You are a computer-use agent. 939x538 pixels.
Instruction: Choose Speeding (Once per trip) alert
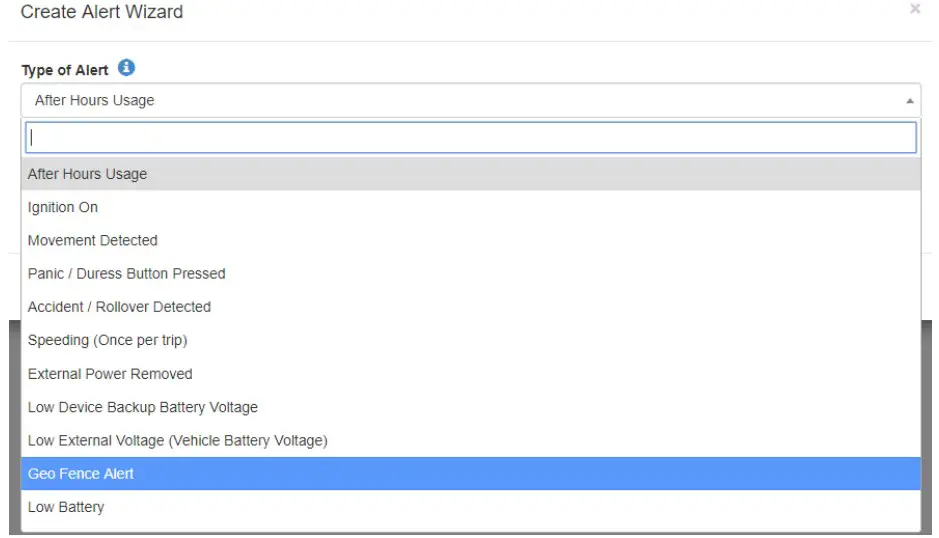pyautogui.click(x=108, y=340)
